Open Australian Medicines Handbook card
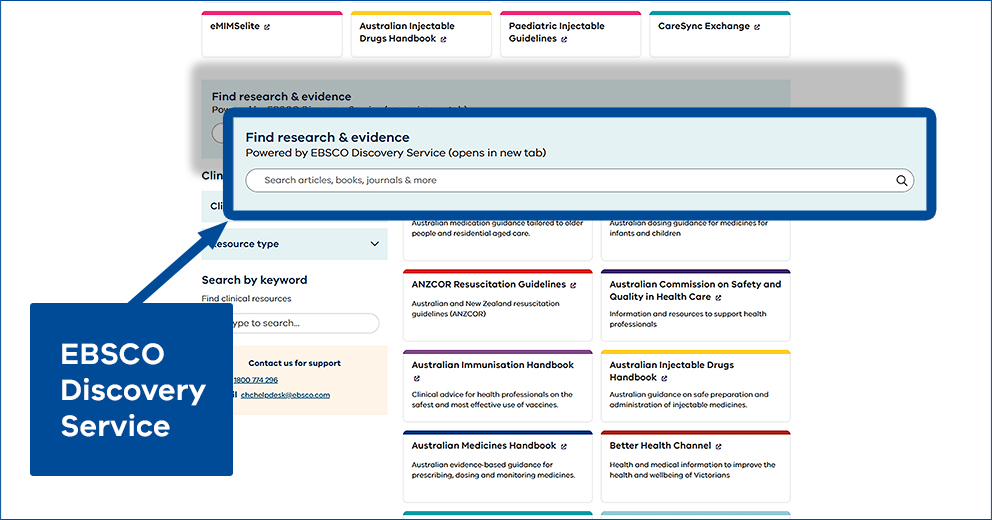992x520 pixels. click(x=498, y=467)
